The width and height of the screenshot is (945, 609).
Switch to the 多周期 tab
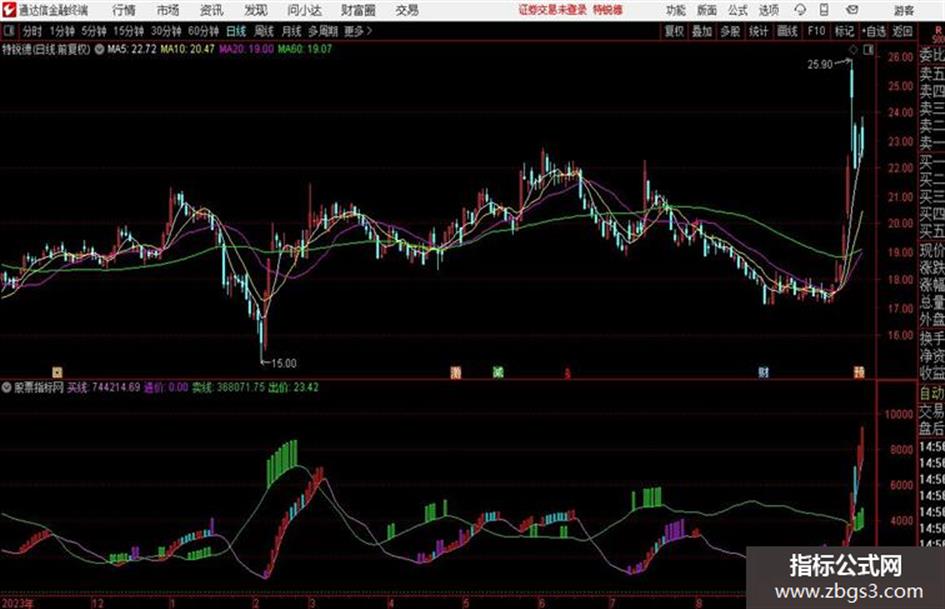323,31
